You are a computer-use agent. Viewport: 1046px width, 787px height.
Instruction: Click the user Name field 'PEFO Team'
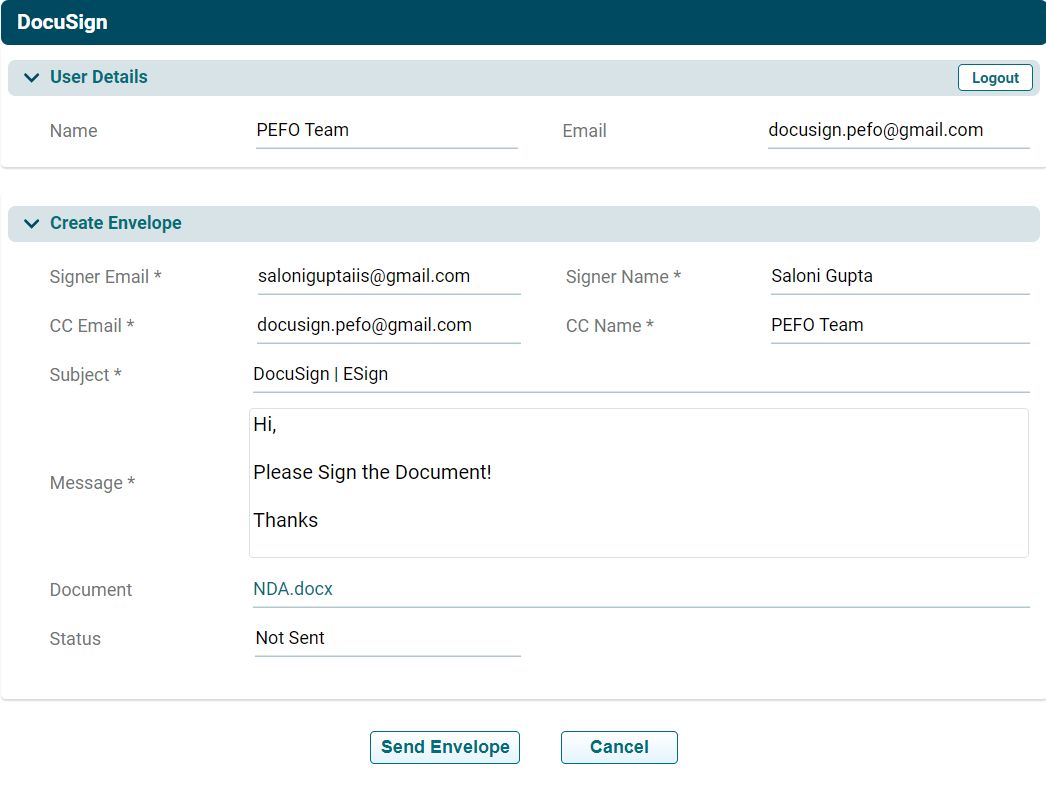pos(385,130)
